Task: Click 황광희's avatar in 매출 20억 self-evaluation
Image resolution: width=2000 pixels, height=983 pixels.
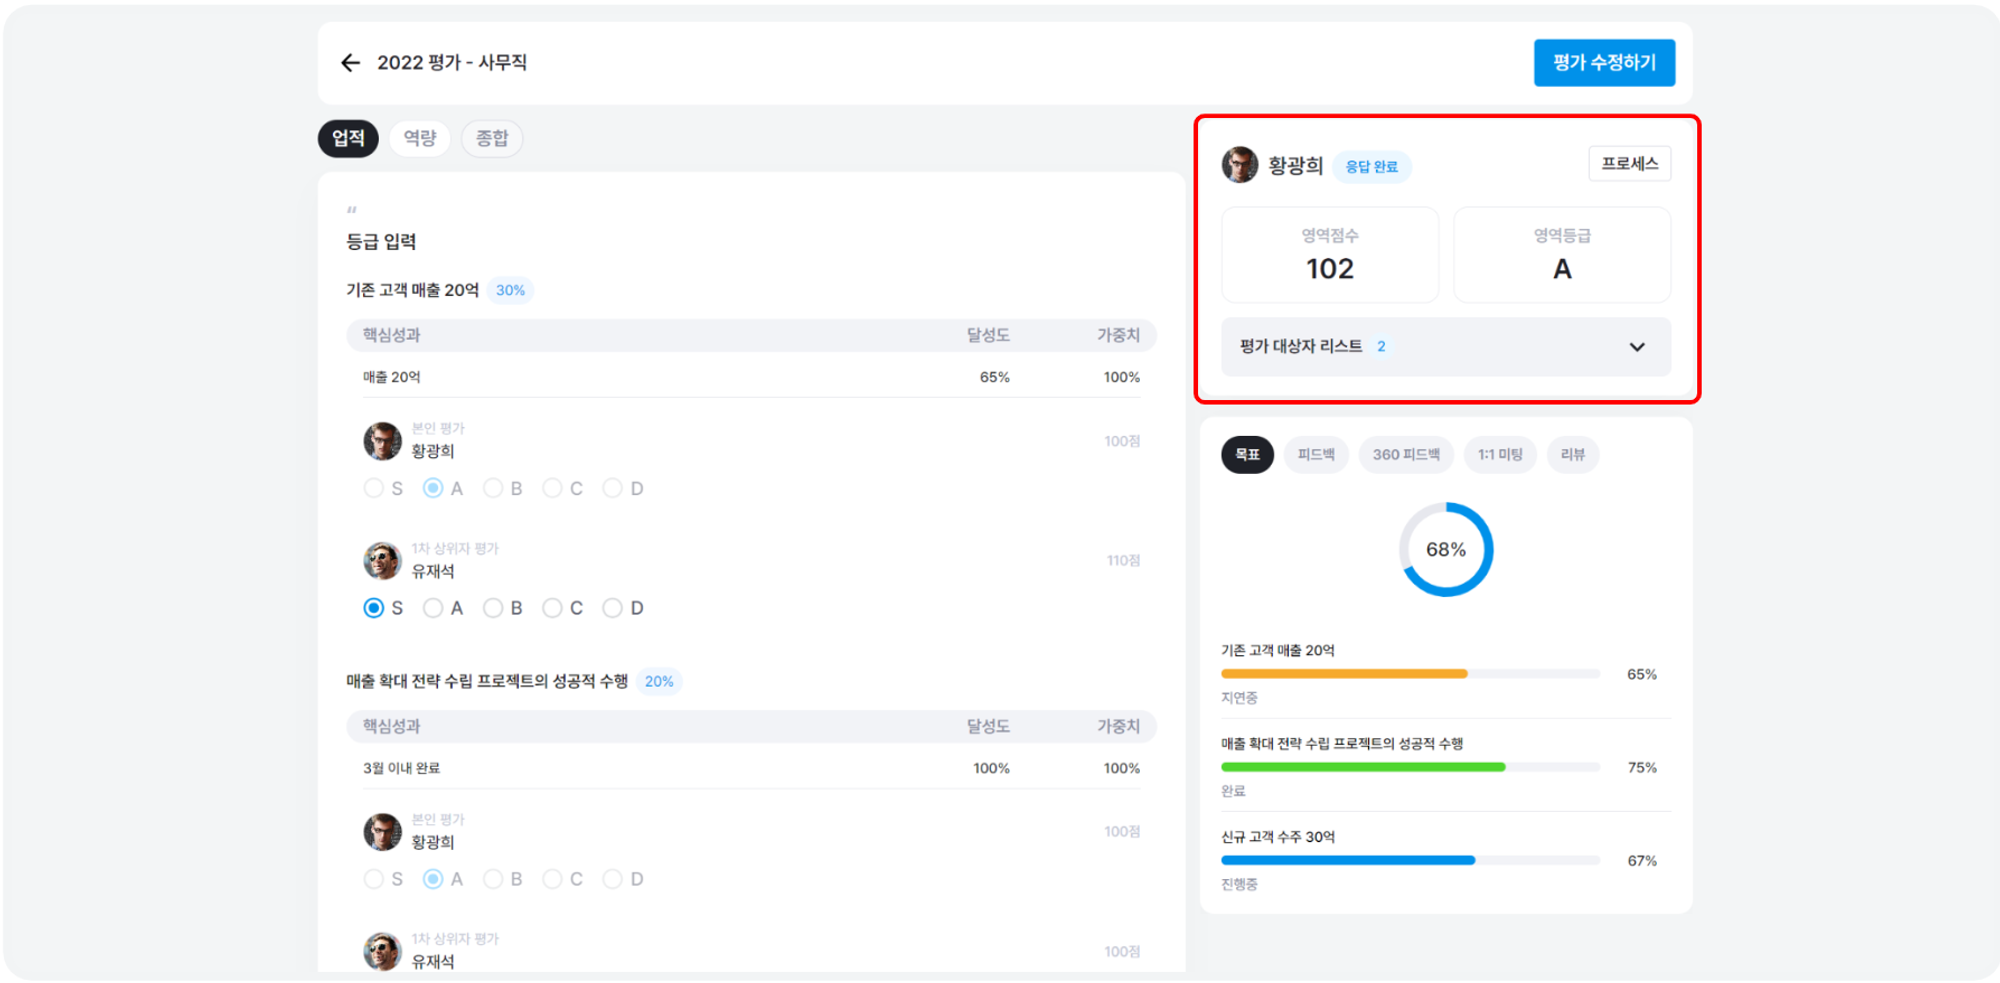Action: click(382, 441)
